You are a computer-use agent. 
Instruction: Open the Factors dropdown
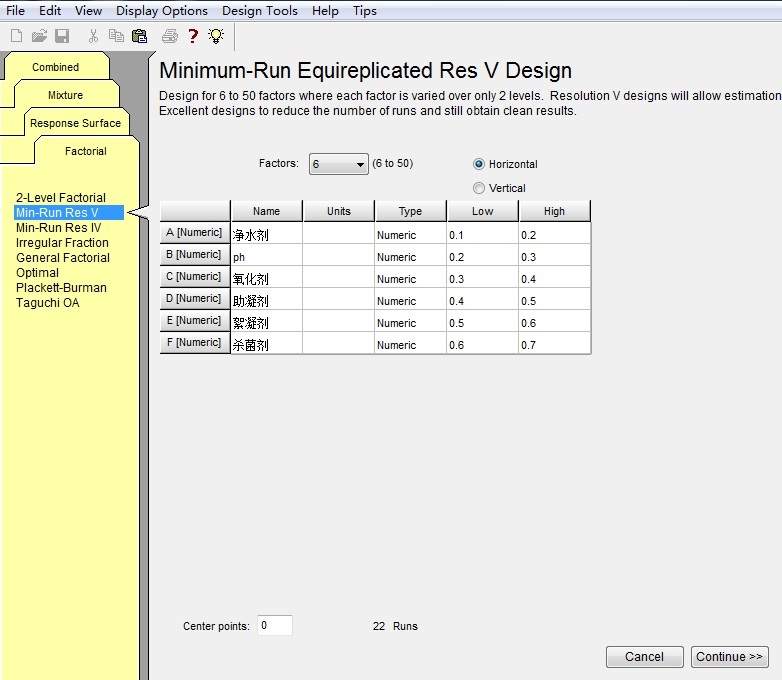click(339, 164)
